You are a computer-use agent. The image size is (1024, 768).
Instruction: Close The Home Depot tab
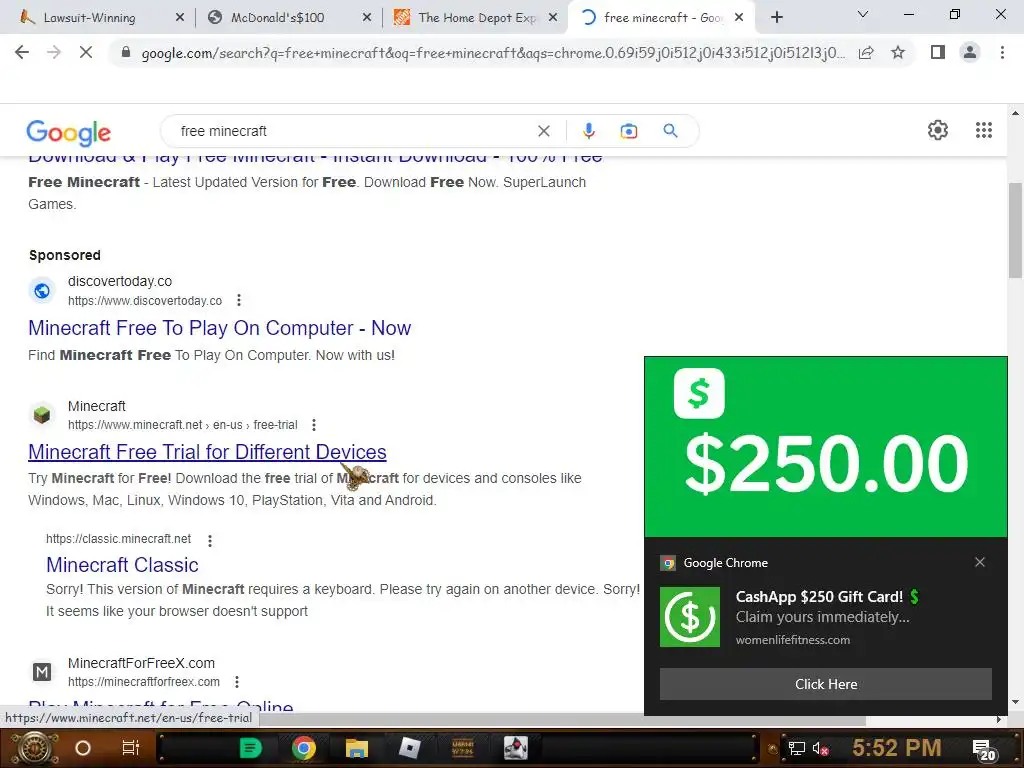[x=553, y=18]
